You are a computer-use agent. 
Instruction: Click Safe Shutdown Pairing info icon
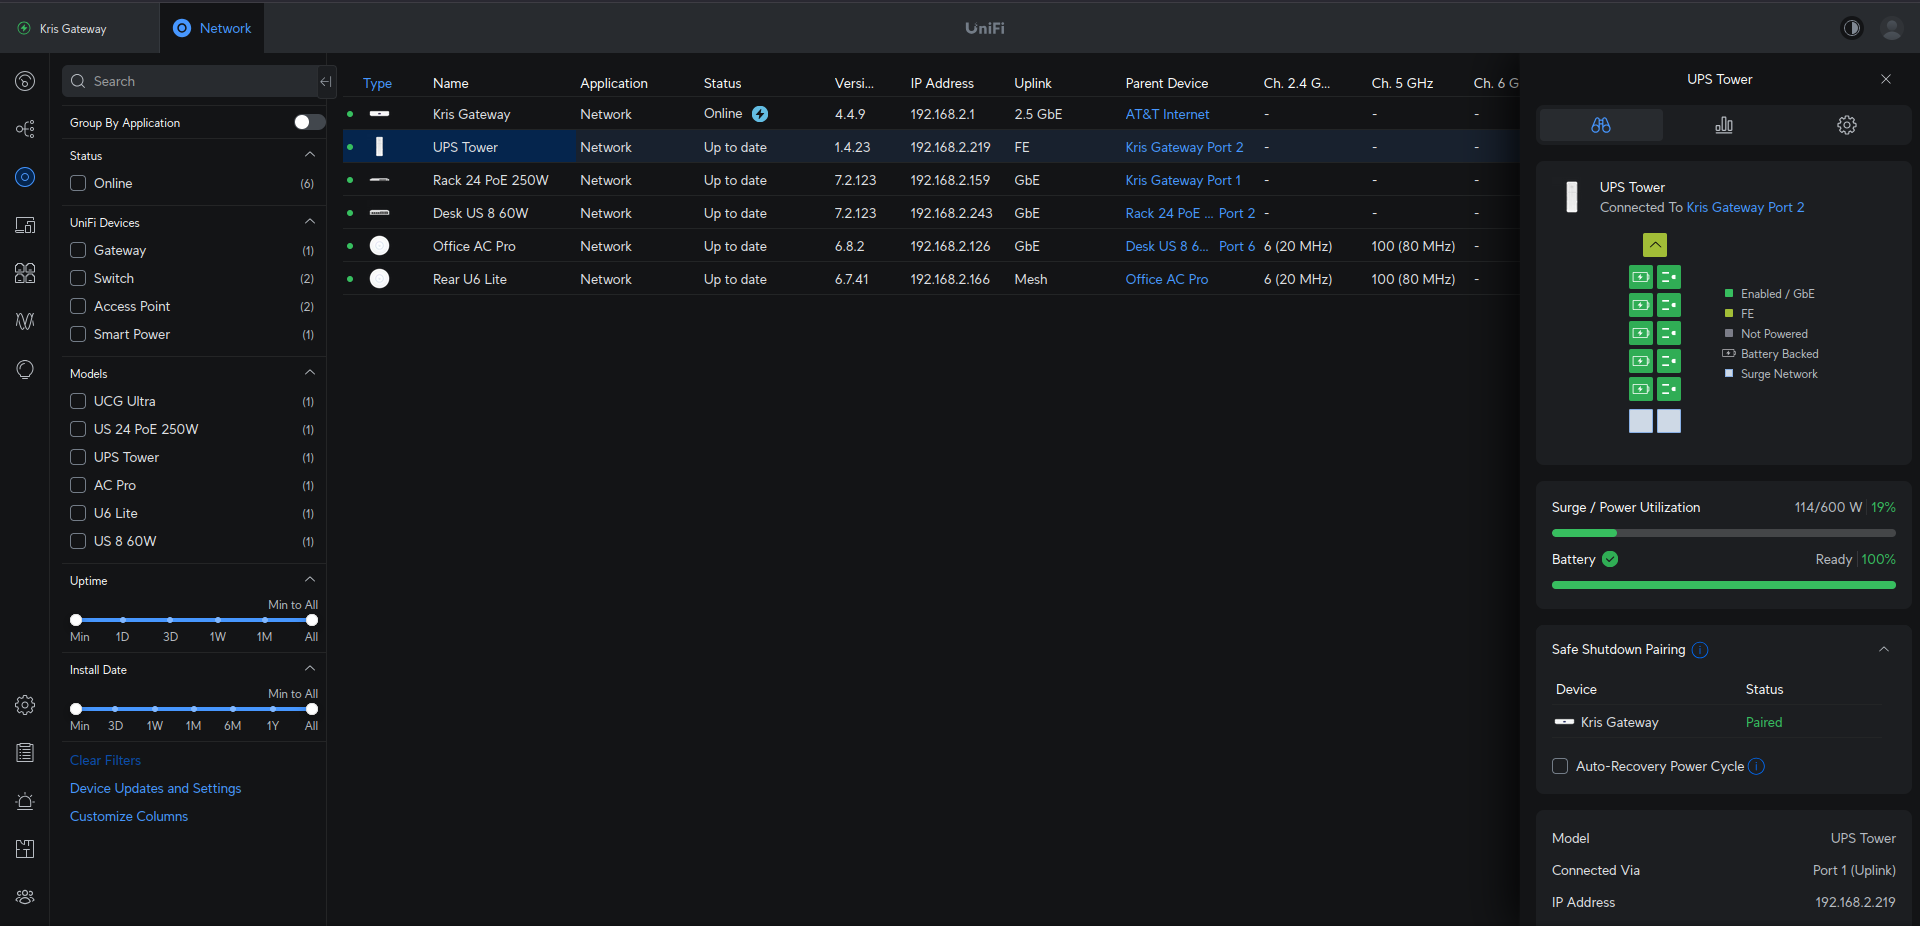tap(1699, 650)
